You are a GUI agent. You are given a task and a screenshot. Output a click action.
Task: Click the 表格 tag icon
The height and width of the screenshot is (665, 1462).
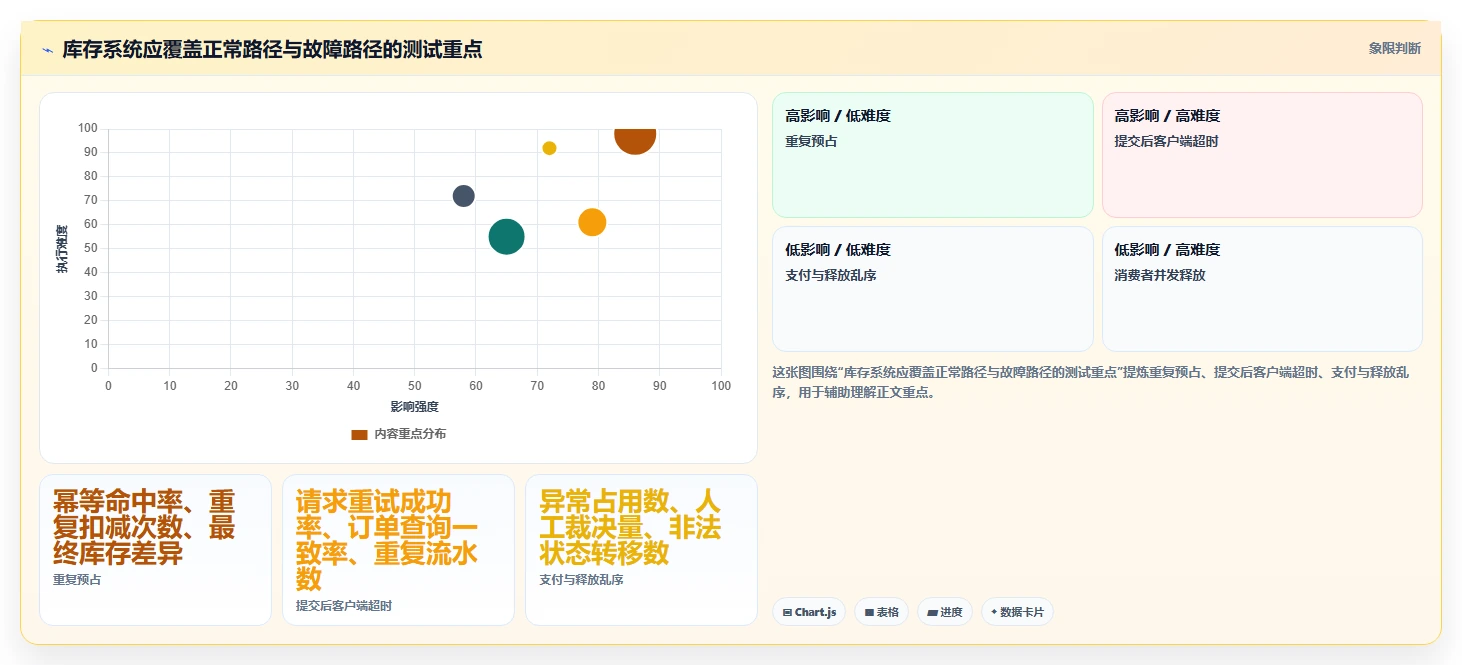pyautogui.click(x=869, y=612)
